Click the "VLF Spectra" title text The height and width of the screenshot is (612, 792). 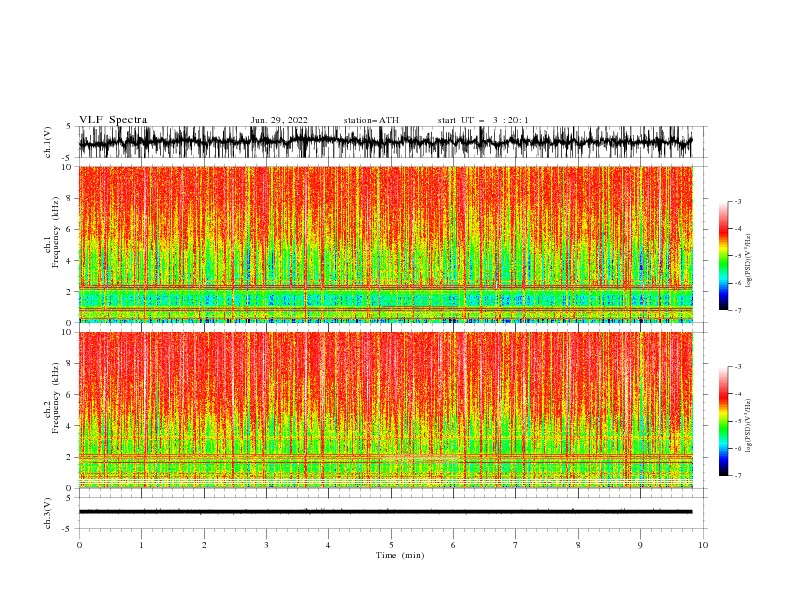click(113, 120)
